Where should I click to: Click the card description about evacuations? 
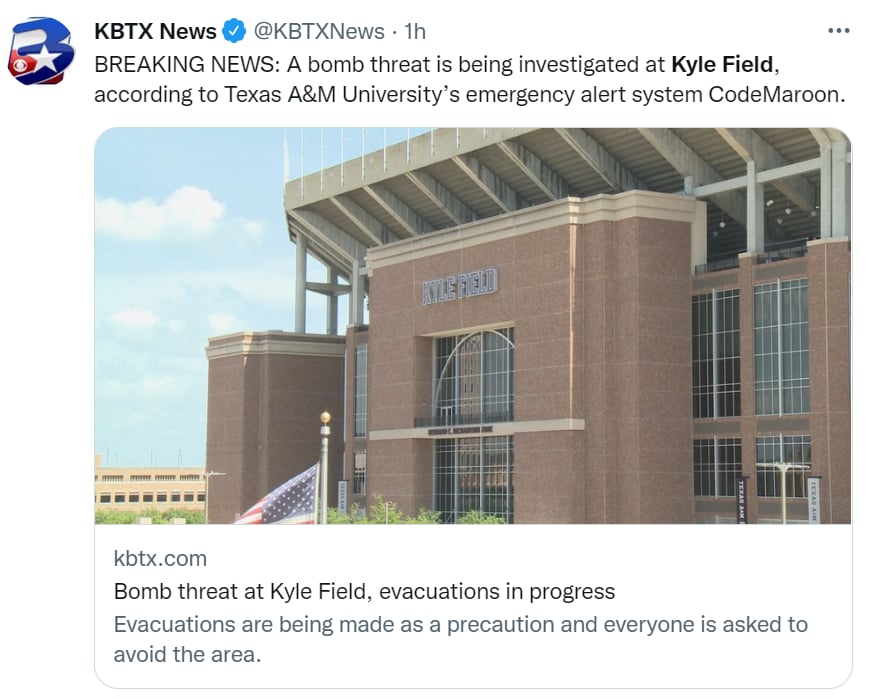coord(460,639)
